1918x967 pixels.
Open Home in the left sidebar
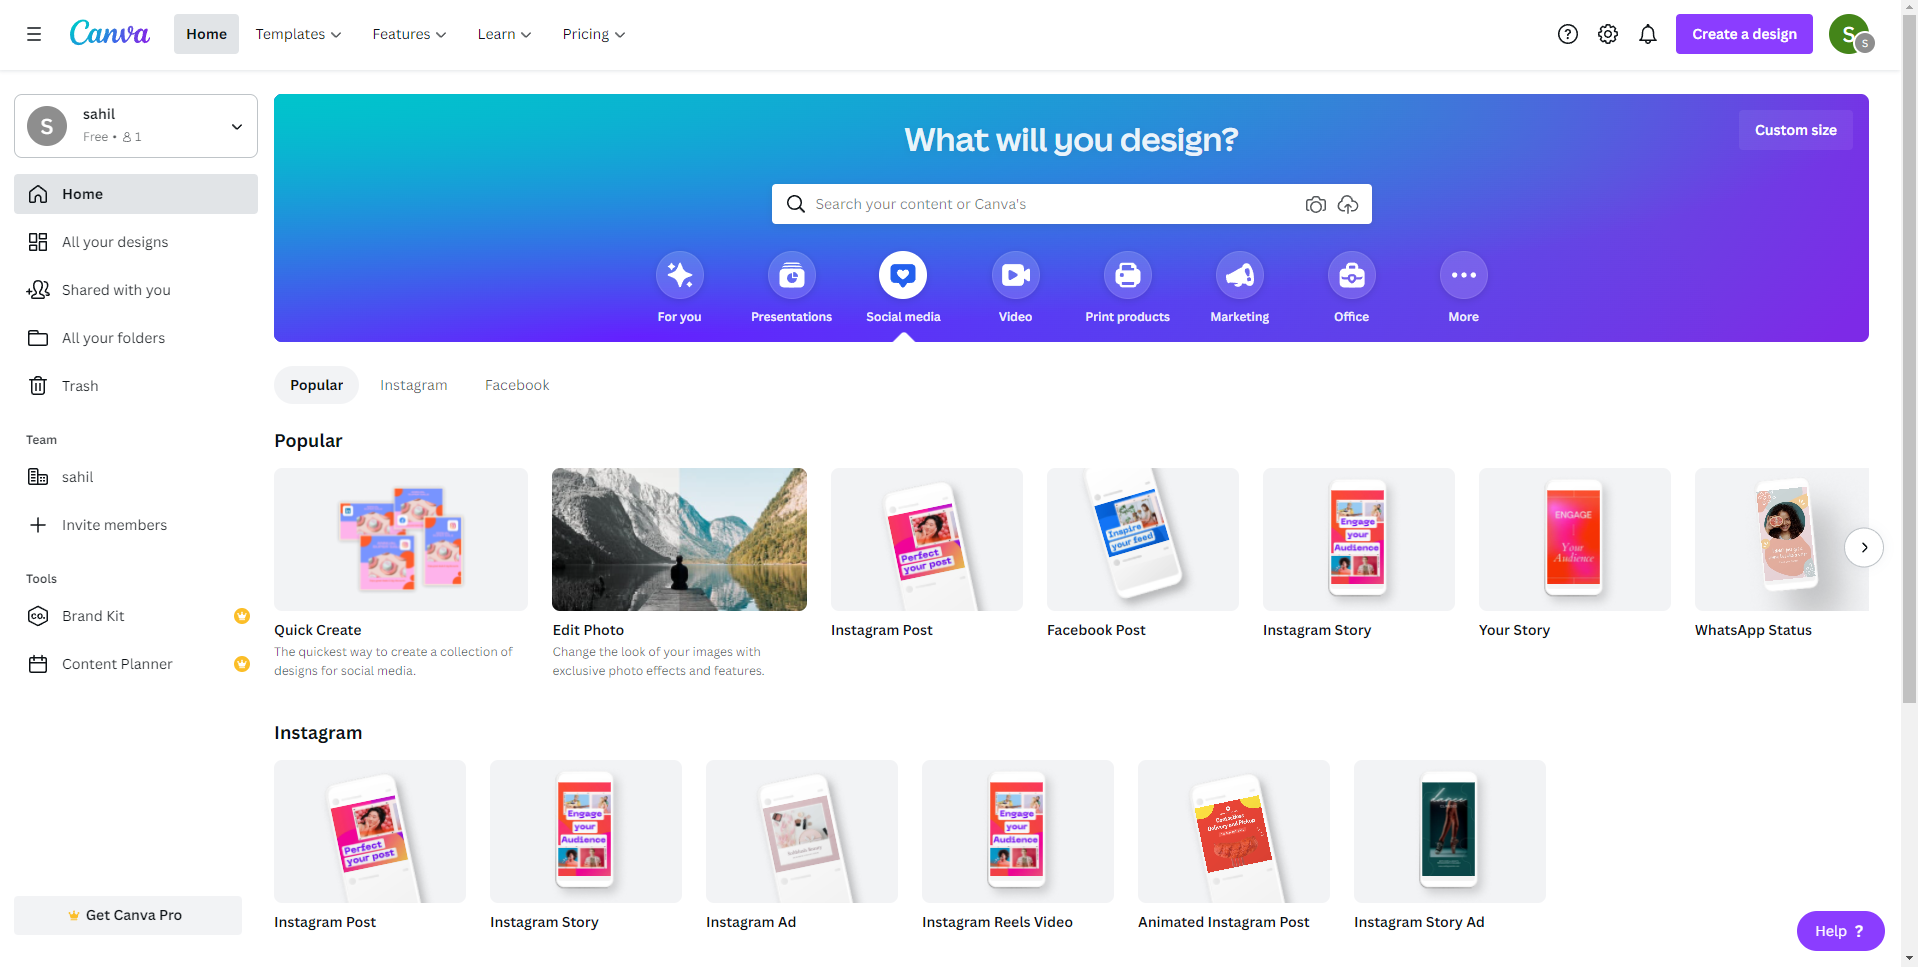pyautogui.click(x=136, y=194)
